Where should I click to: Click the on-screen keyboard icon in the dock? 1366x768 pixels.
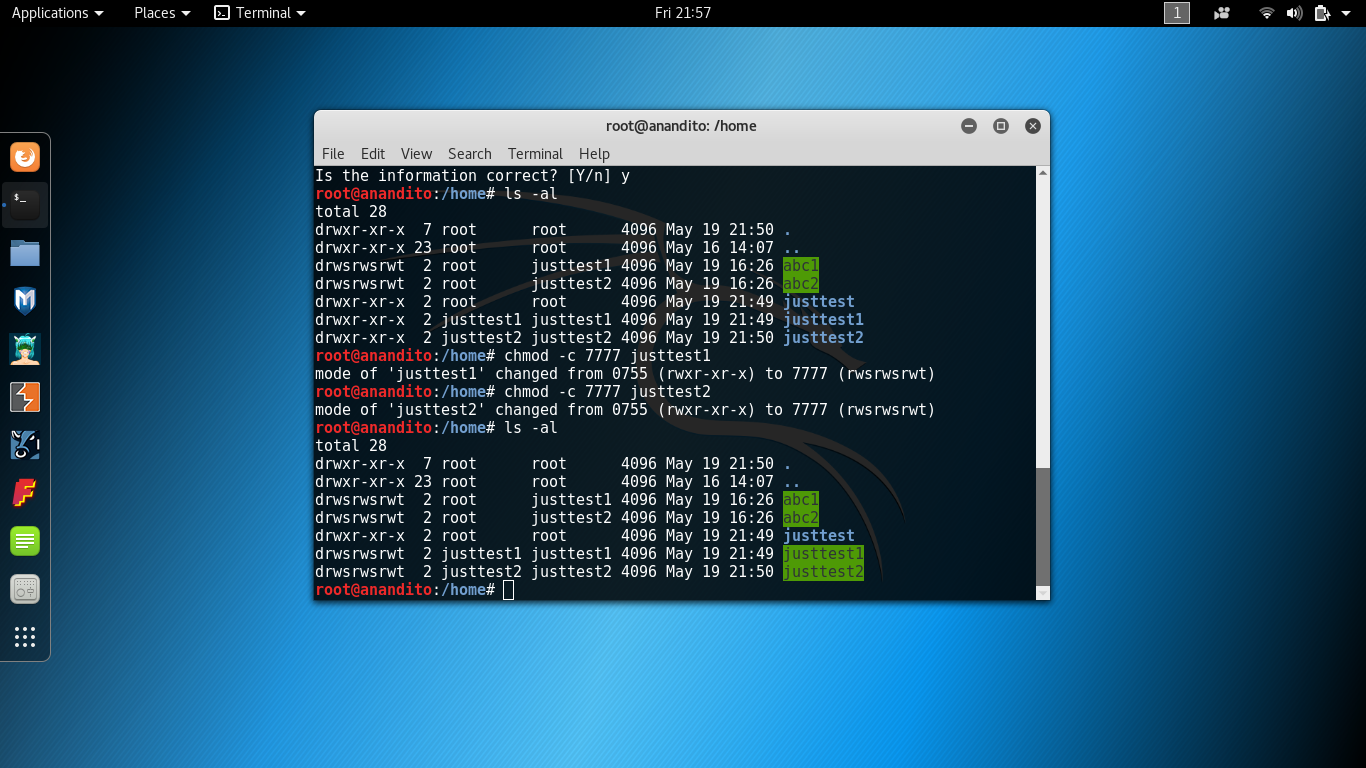[24, 588]
